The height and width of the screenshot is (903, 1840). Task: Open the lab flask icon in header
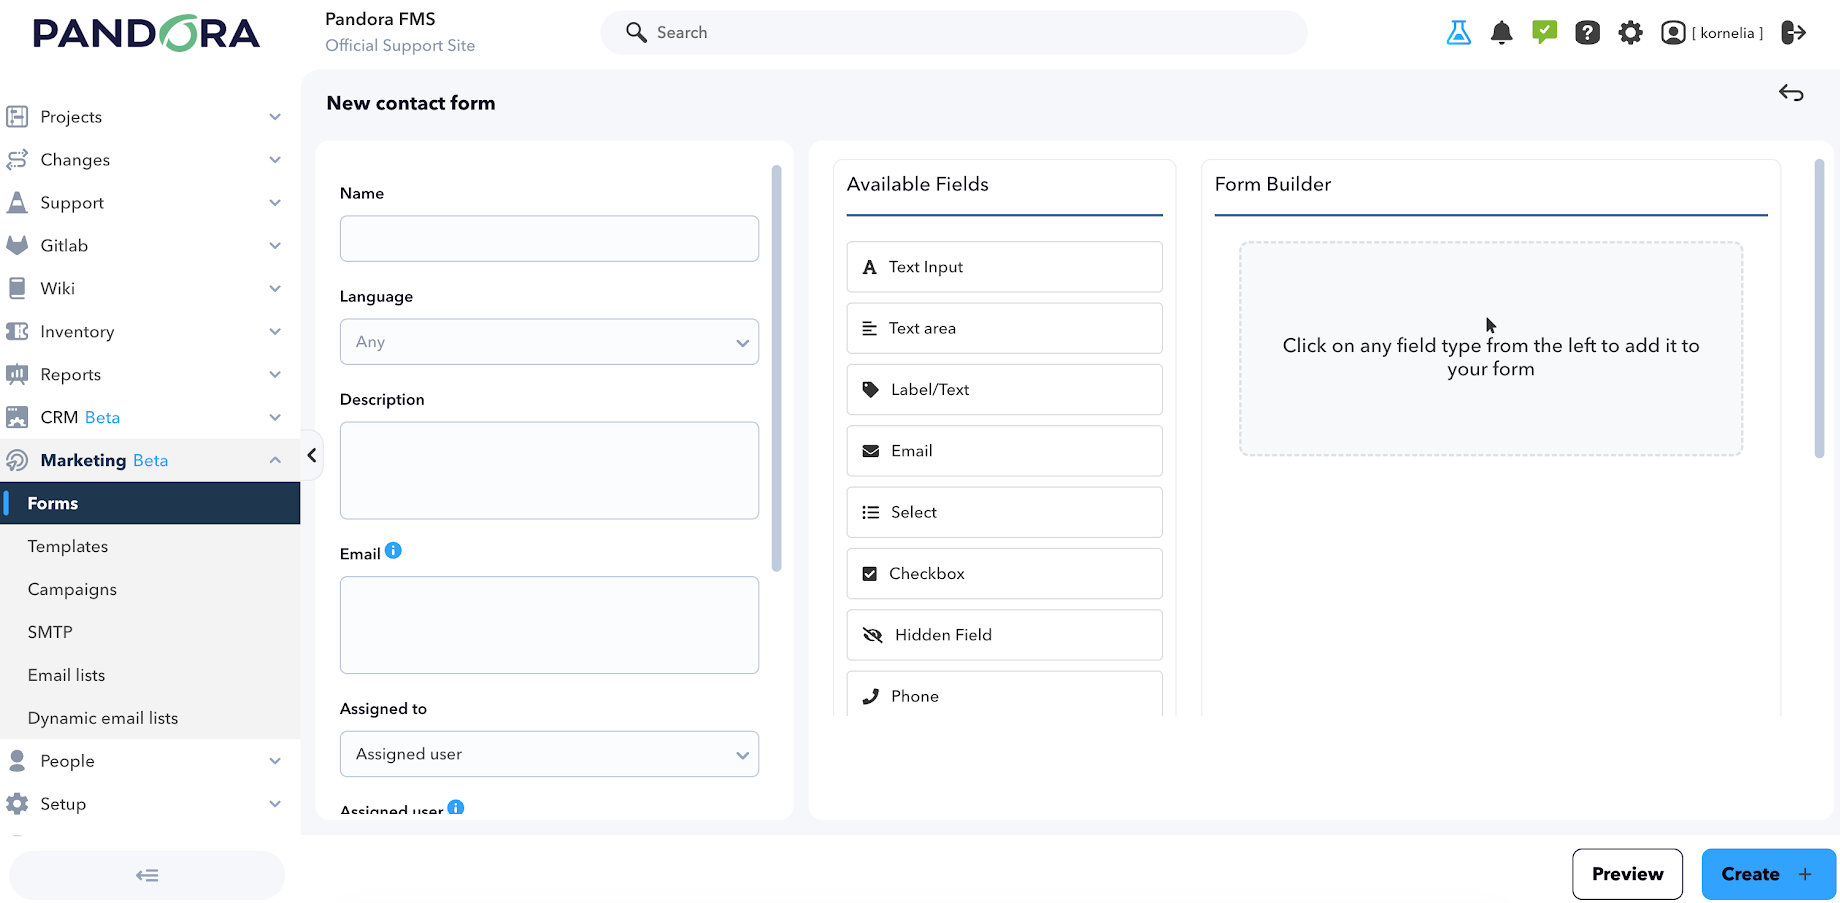tap(1458, 33)
